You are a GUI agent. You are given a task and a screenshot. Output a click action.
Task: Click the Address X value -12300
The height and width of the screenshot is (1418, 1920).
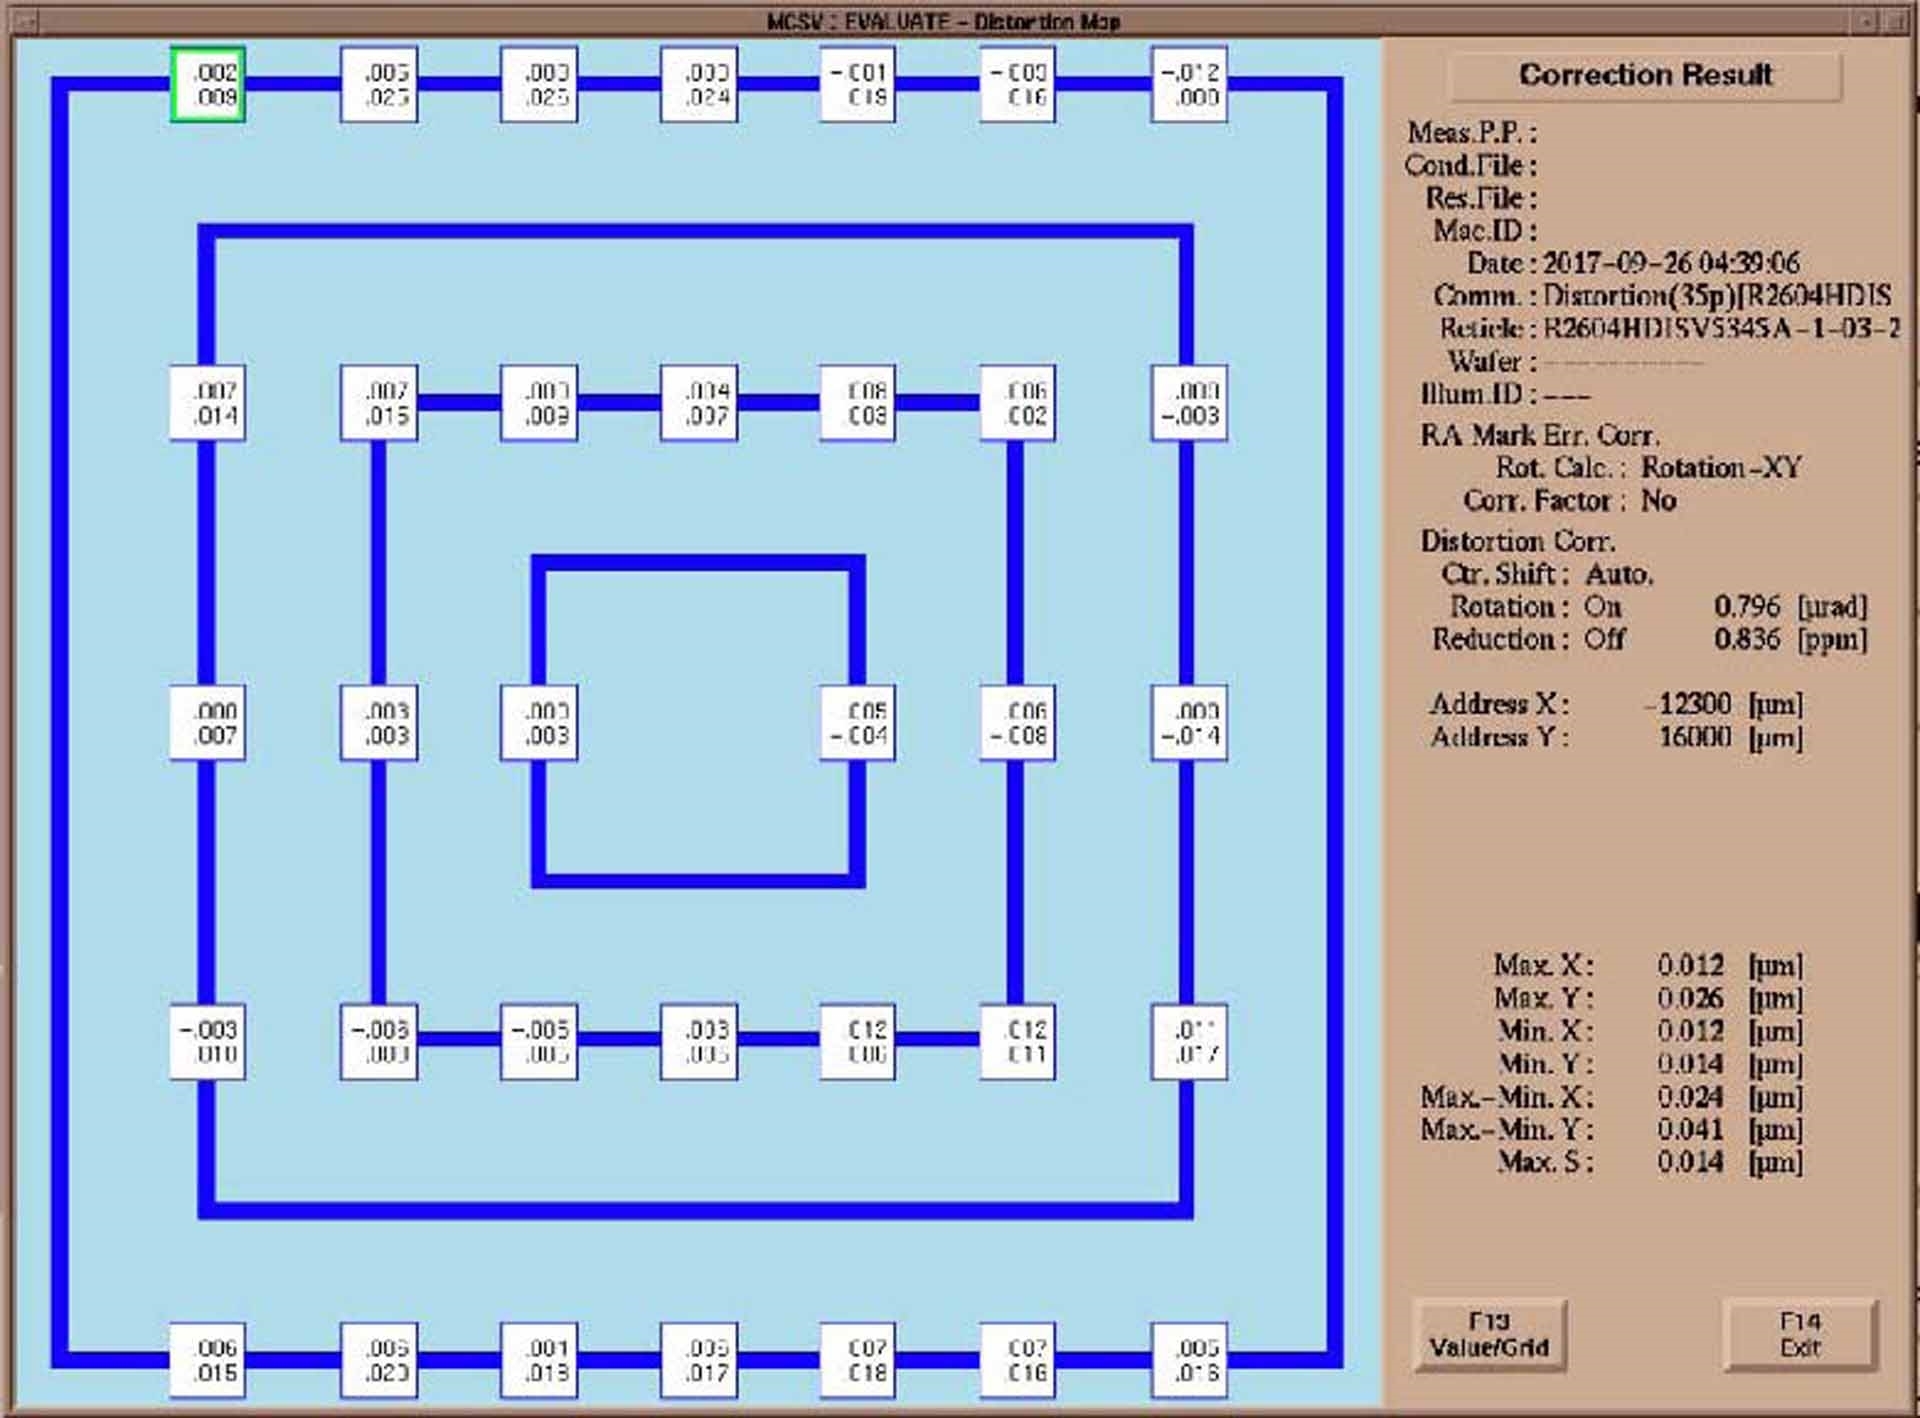1689,704
